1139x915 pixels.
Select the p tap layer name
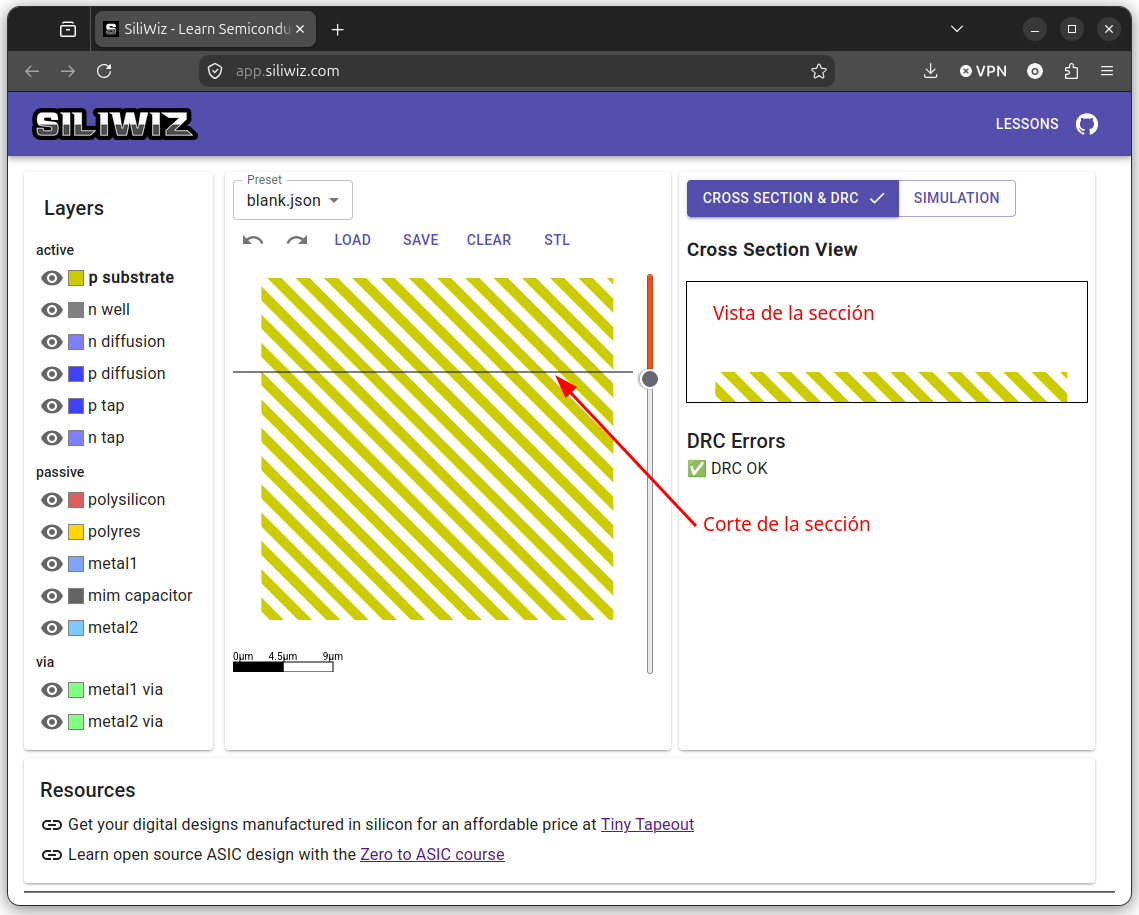[x=106, y=406]
